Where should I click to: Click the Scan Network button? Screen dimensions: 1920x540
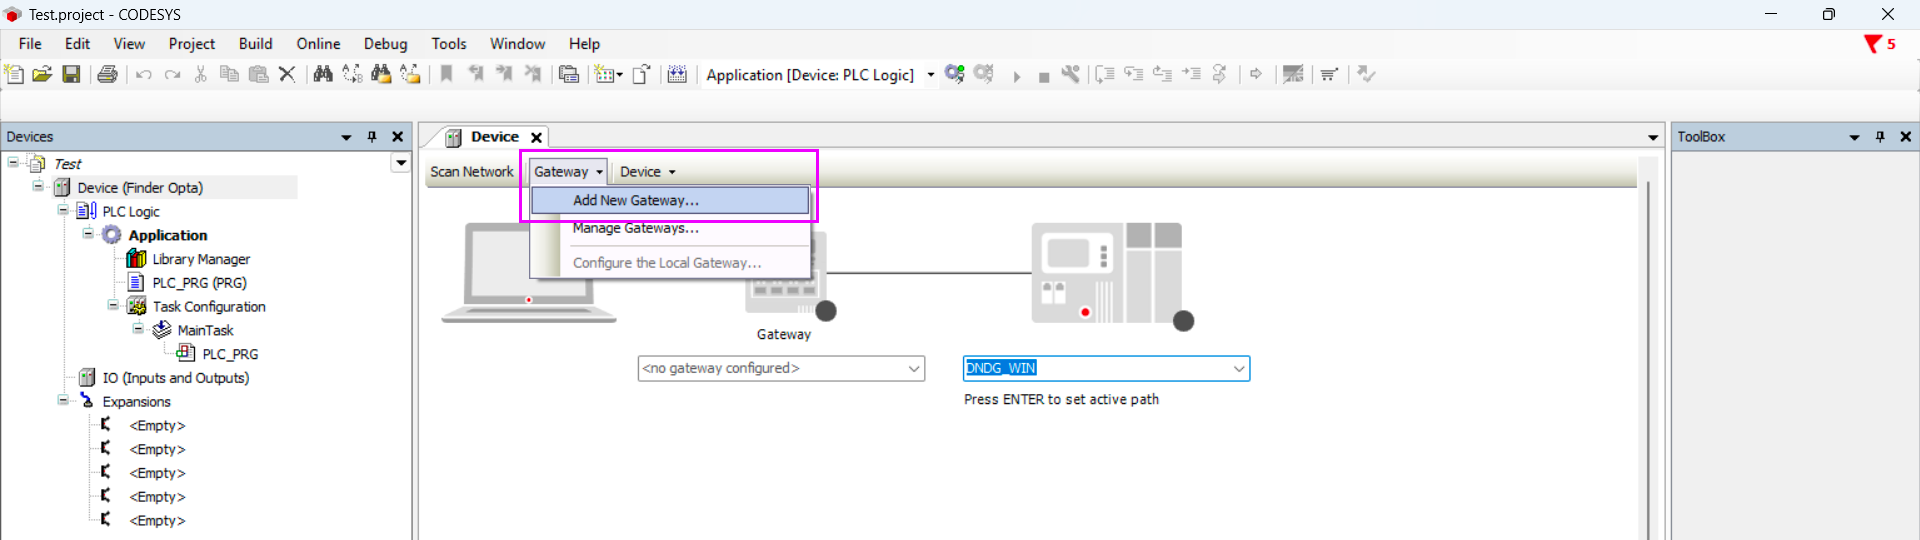(471, 172)
